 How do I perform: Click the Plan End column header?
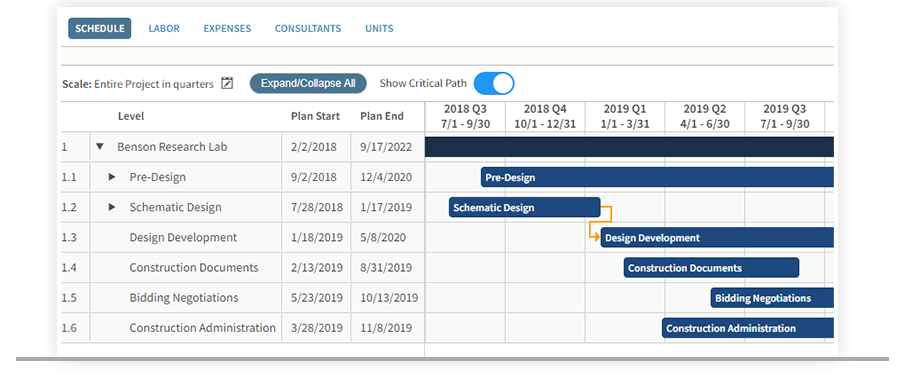(382, 116)
